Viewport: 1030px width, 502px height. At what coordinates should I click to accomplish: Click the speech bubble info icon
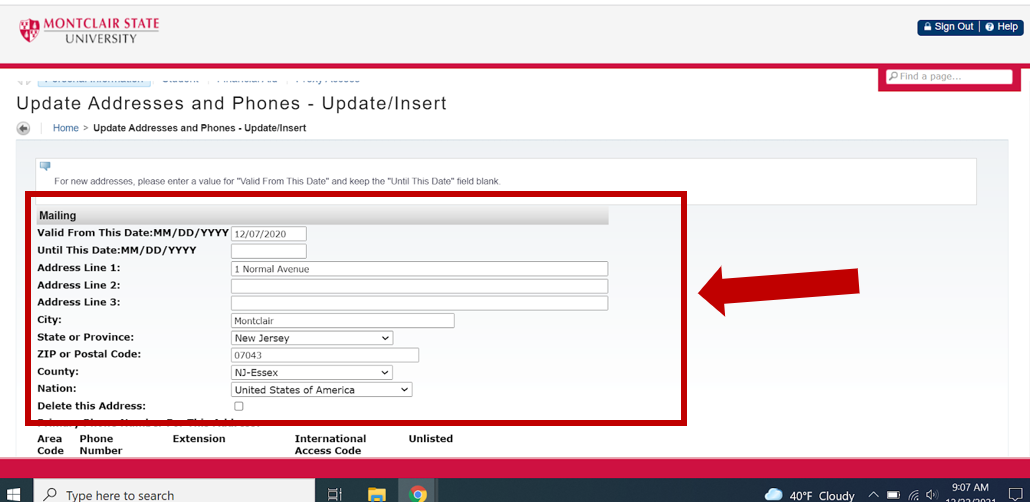45,166
